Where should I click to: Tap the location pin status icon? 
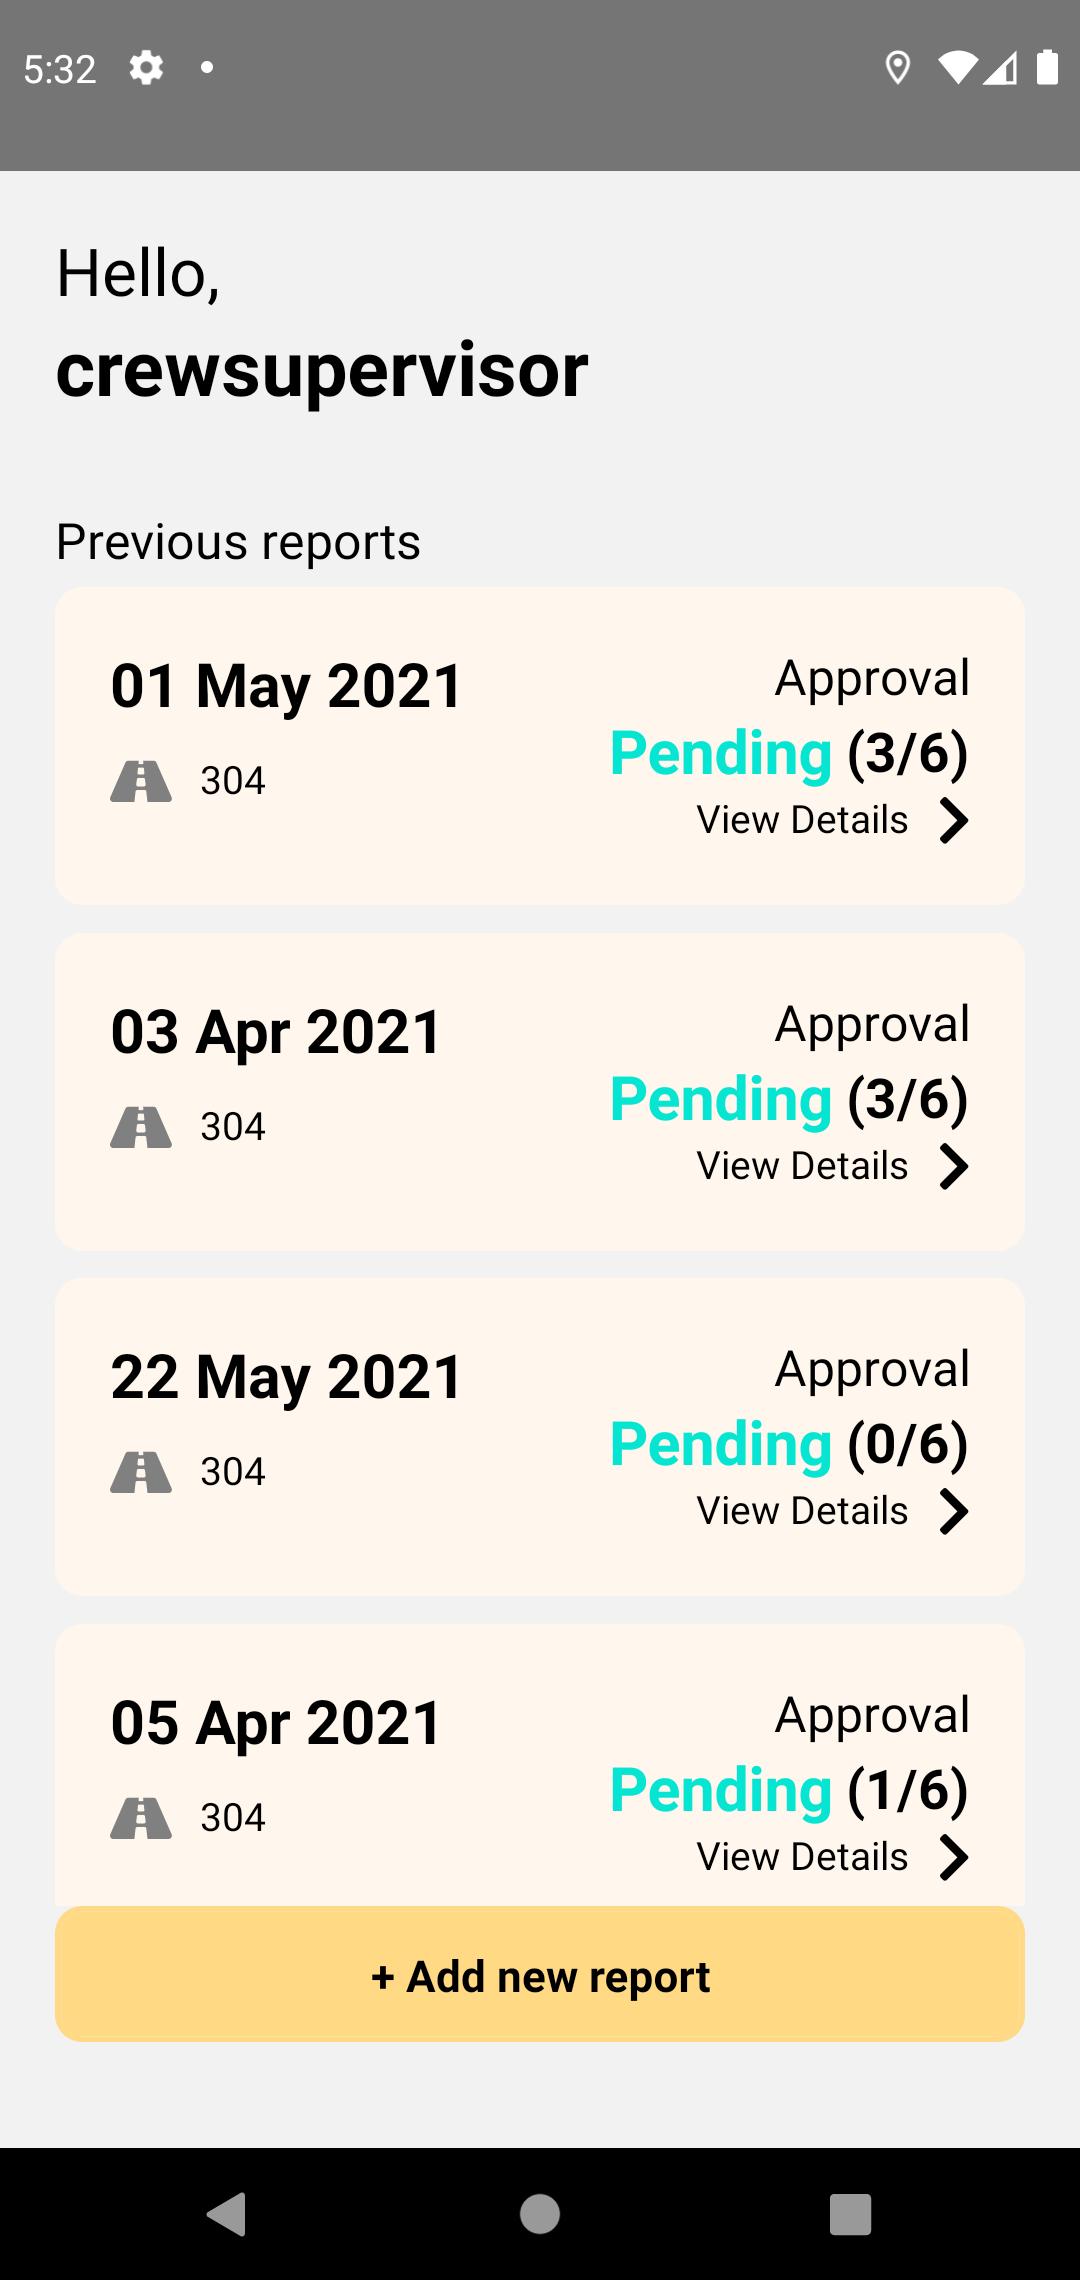(898, 68)
